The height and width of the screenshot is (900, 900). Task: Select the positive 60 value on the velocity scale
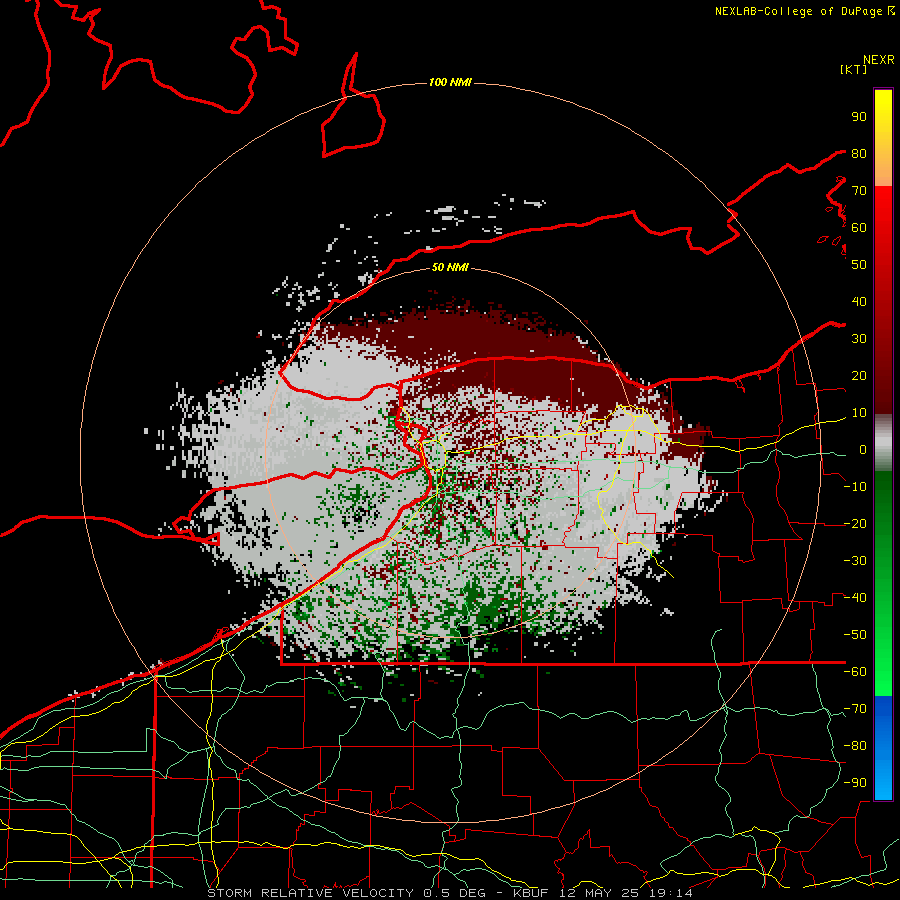pyautogui.click(x=859, y=227)
